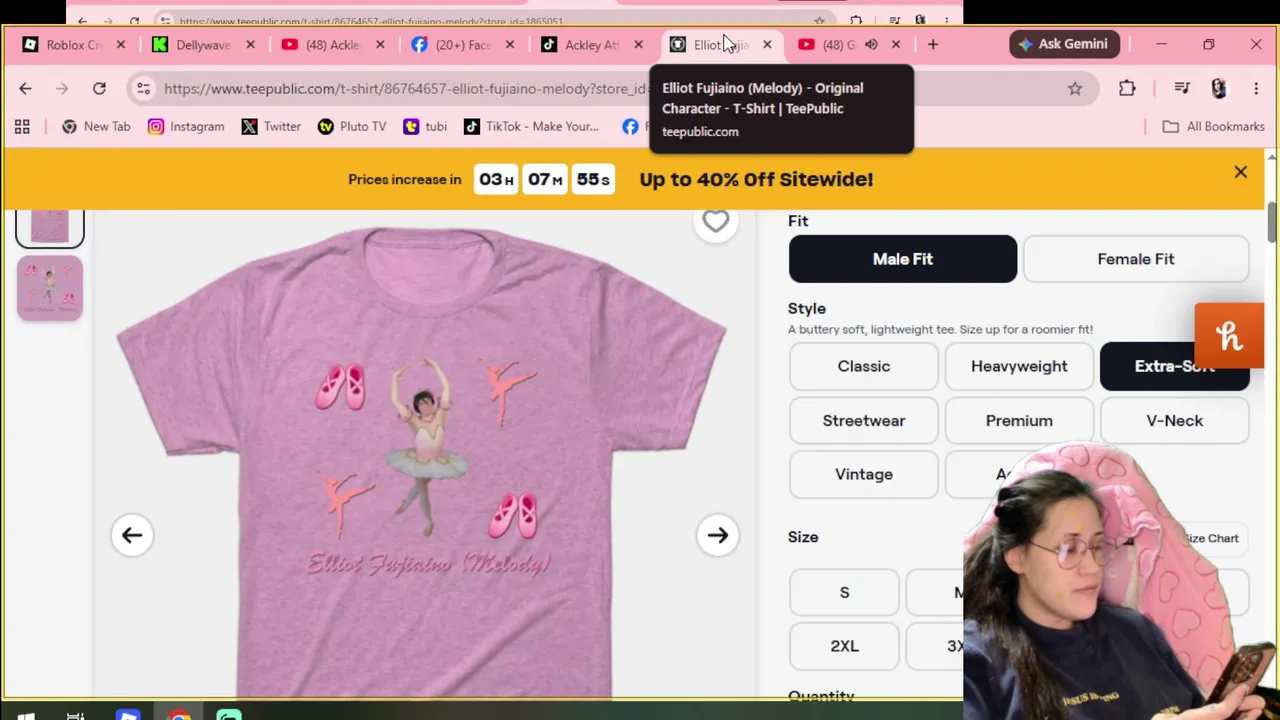
Task: Choose the Heavyweight style
Action: [x=1019, y=366]
